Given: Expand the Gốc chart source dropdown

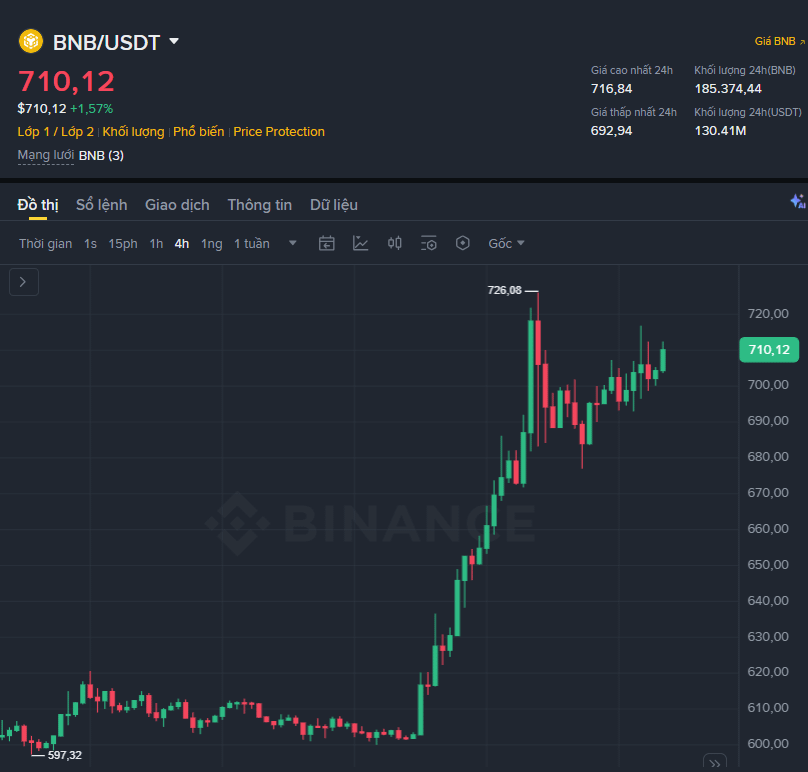Looking at the screenshot, I should coord(506,243).
